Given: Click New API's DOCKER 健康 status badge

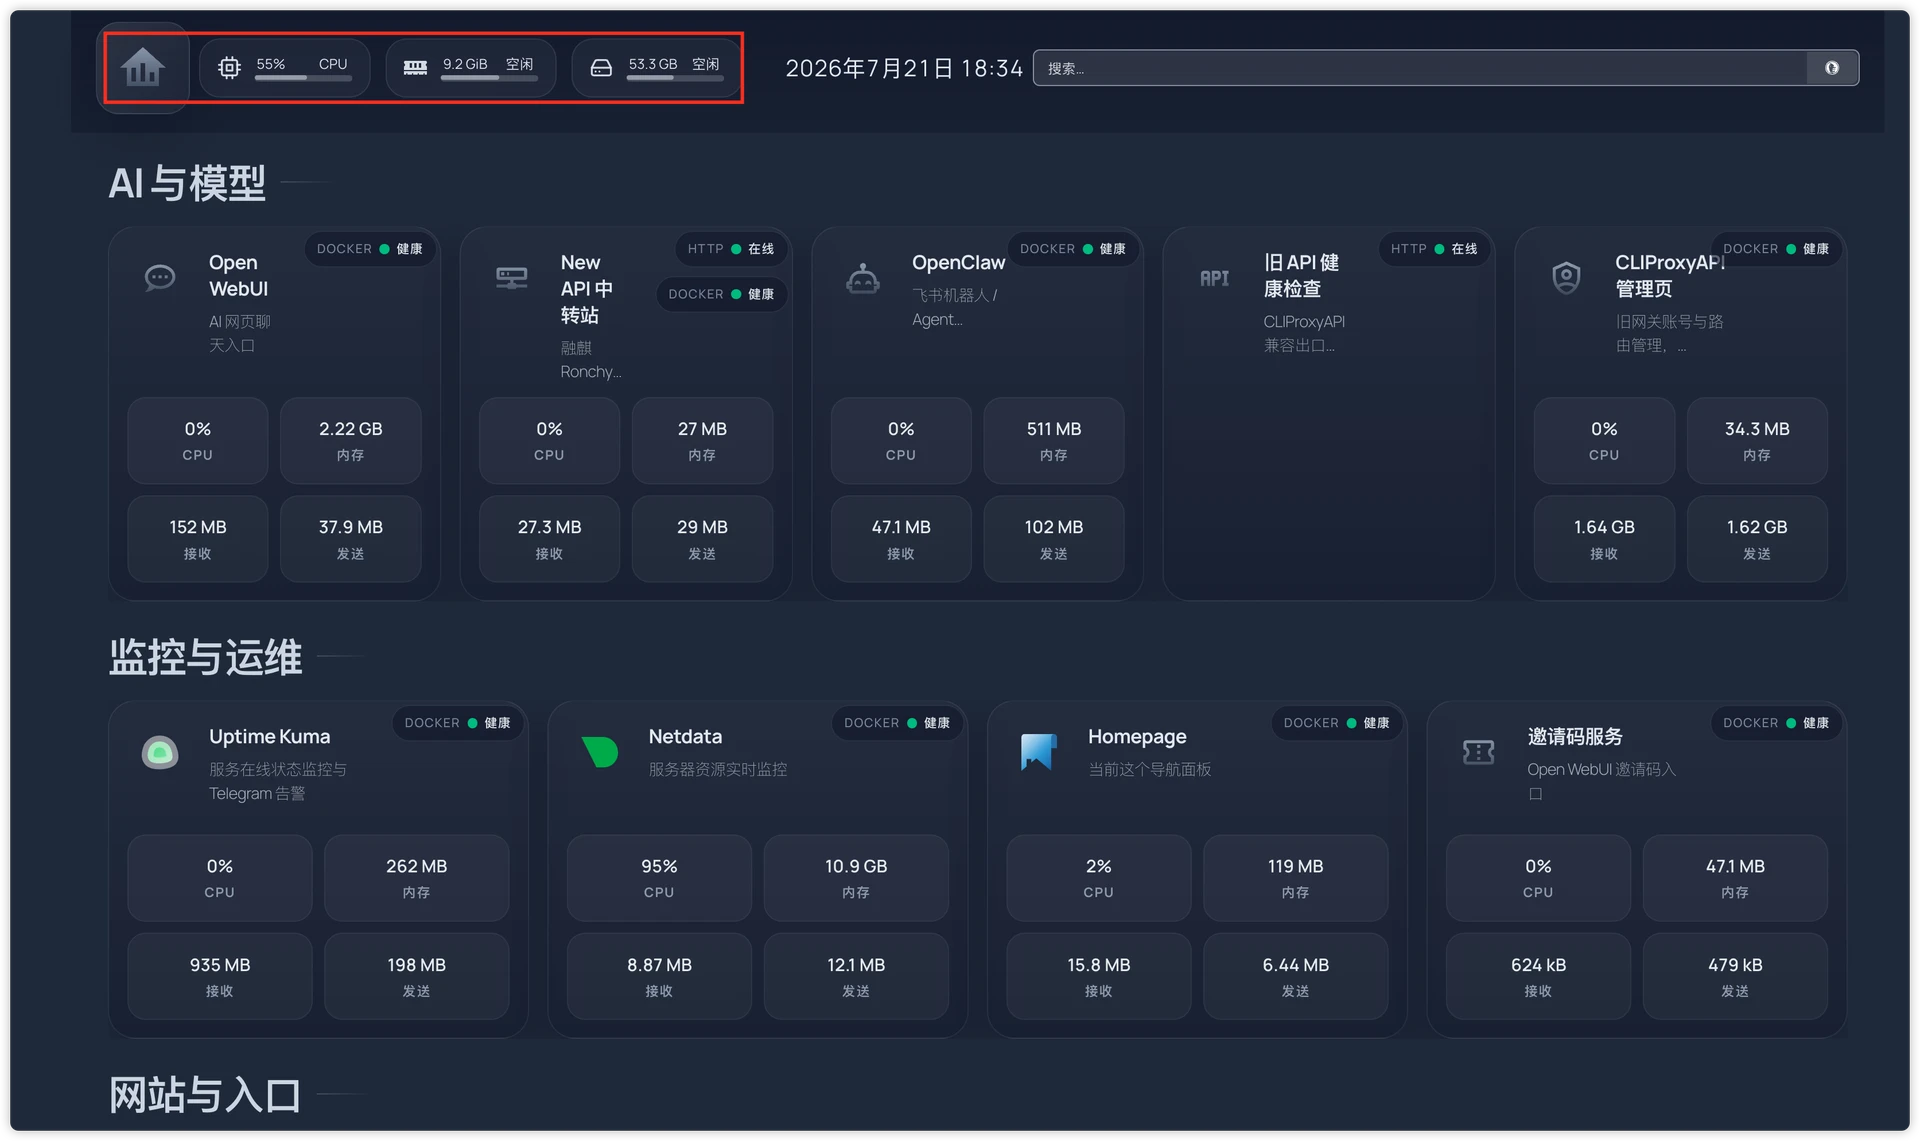Looking at the screenshot, I should tap(721, 294).
